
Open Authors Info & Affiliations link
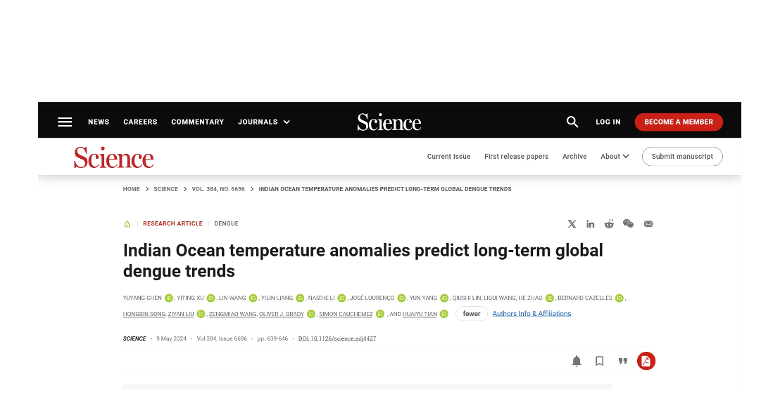[532, 313]
